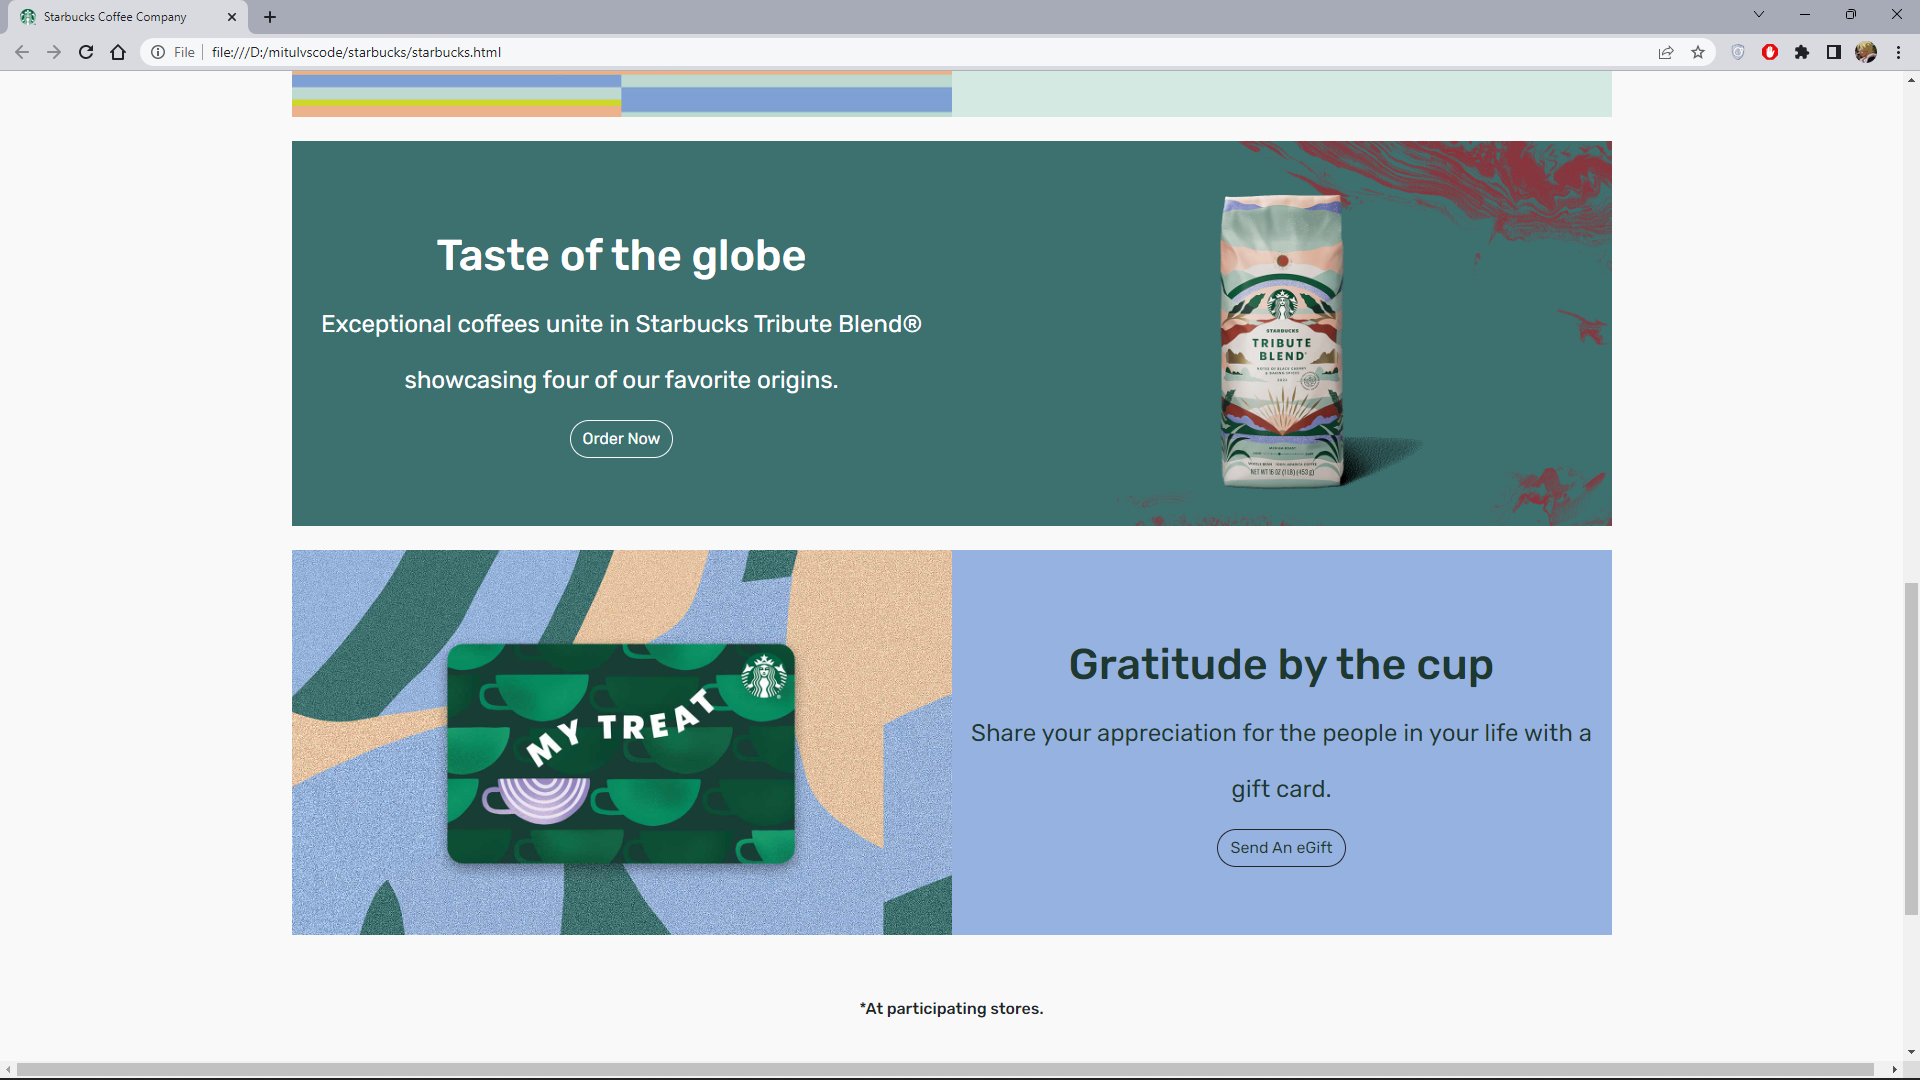Bookmark this page using the star icon

pyautogui.click(x=1698, y=52)
